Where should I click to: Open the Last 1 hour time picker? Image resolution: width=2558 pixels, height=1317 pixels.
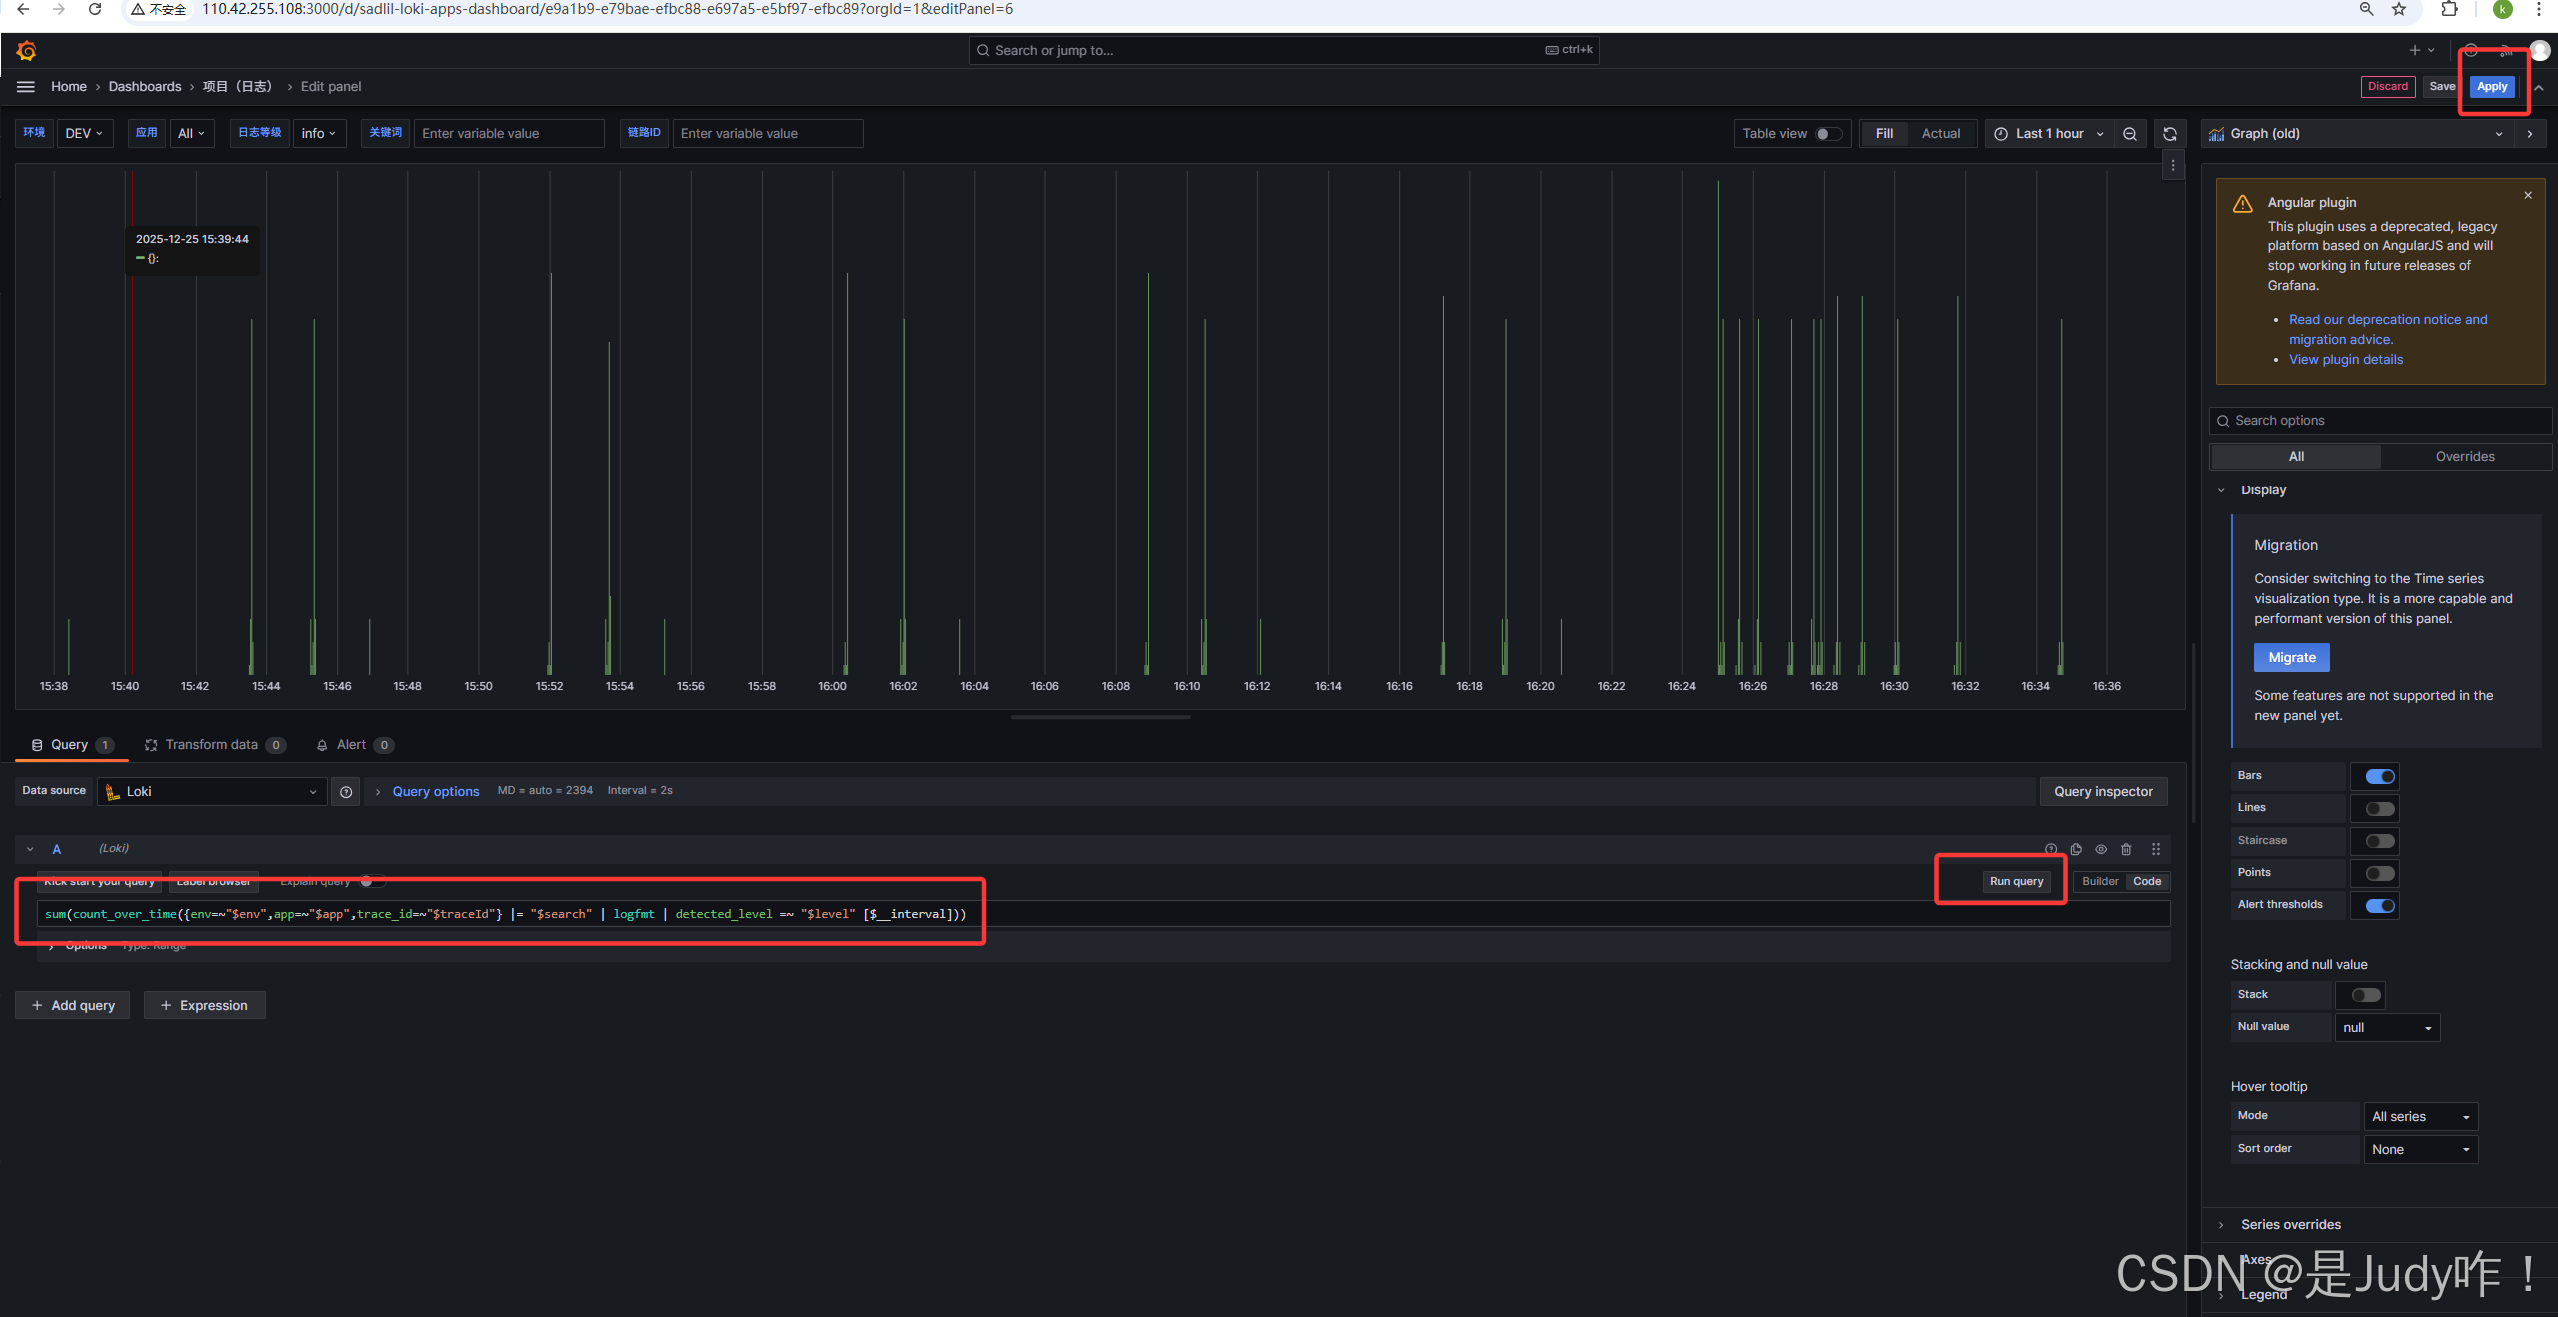pos(2049,134)
